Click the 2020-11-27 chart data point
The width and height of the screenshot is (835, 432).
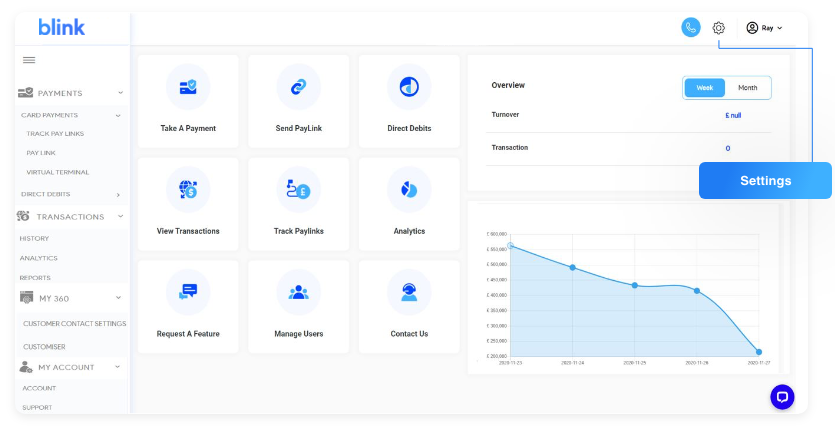pos(759,352)
